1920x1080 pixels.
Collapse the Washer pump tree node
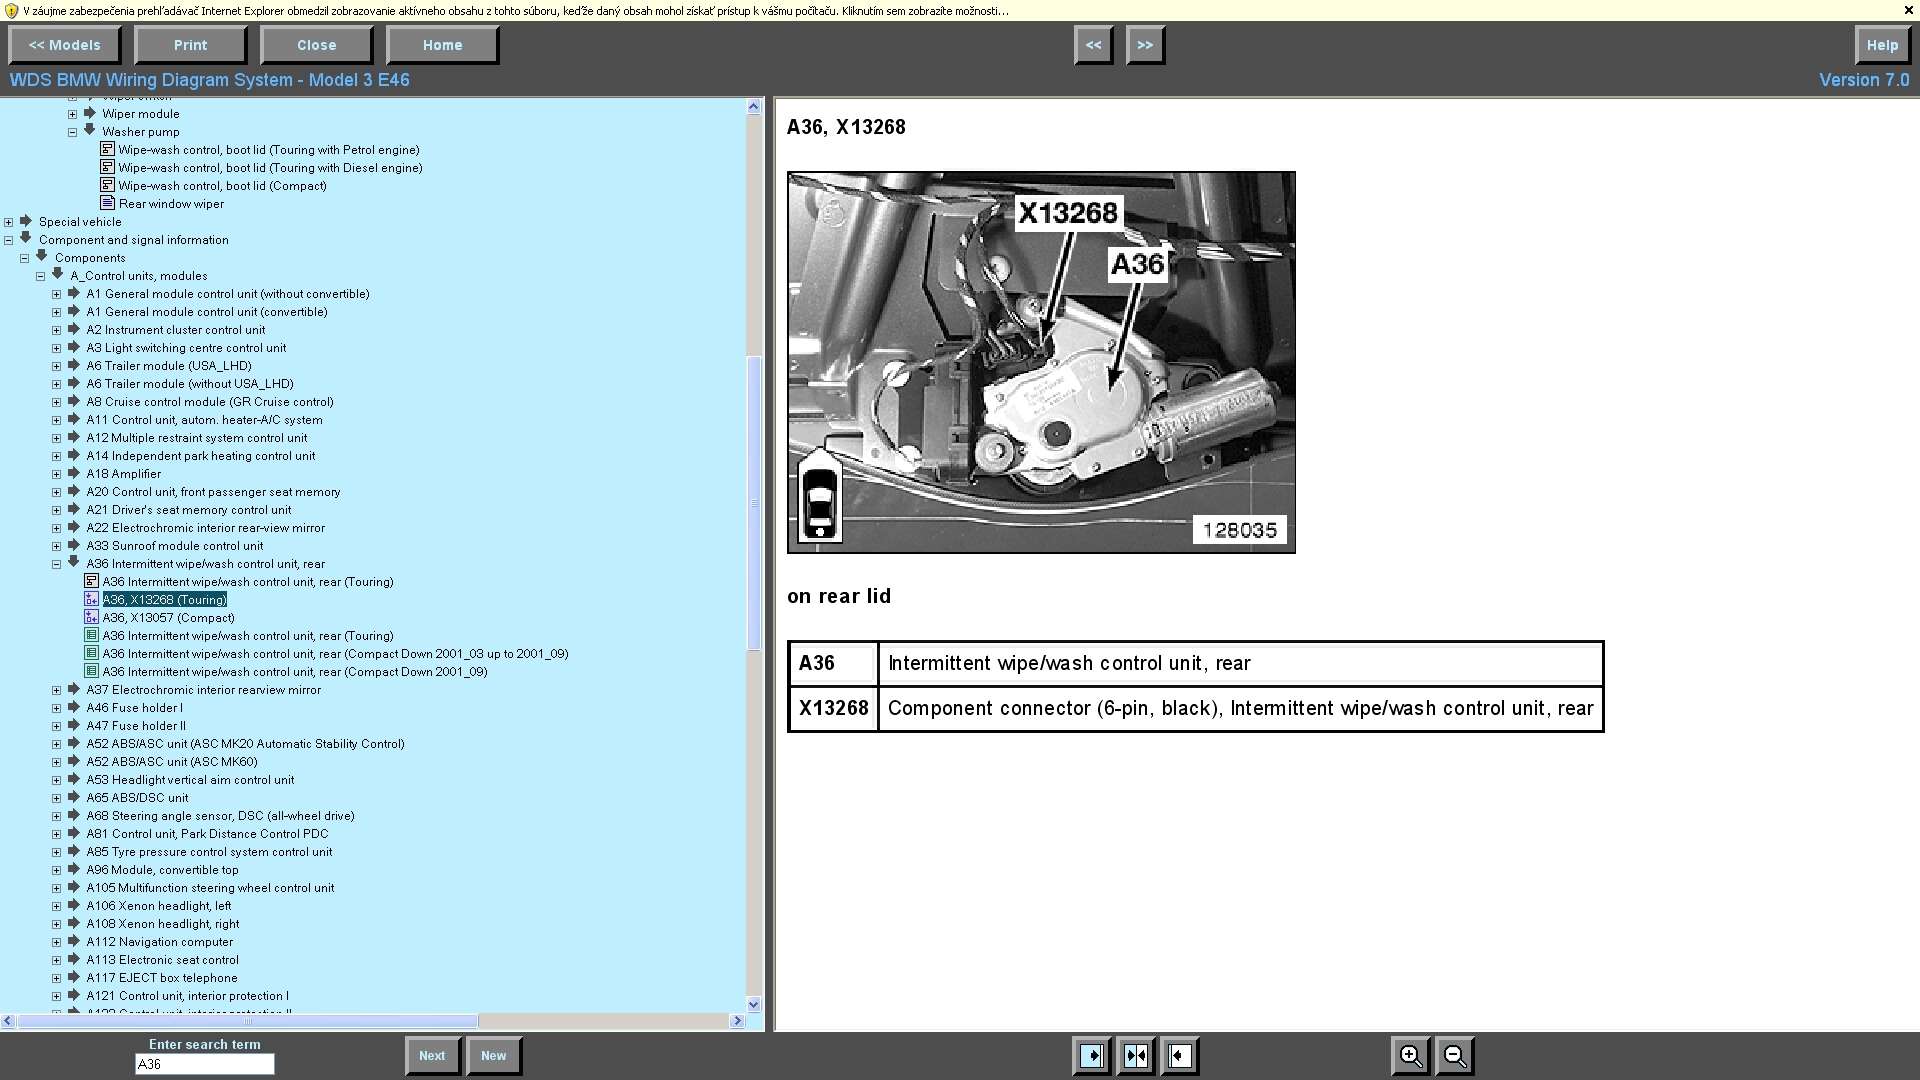tap(73, 132)
